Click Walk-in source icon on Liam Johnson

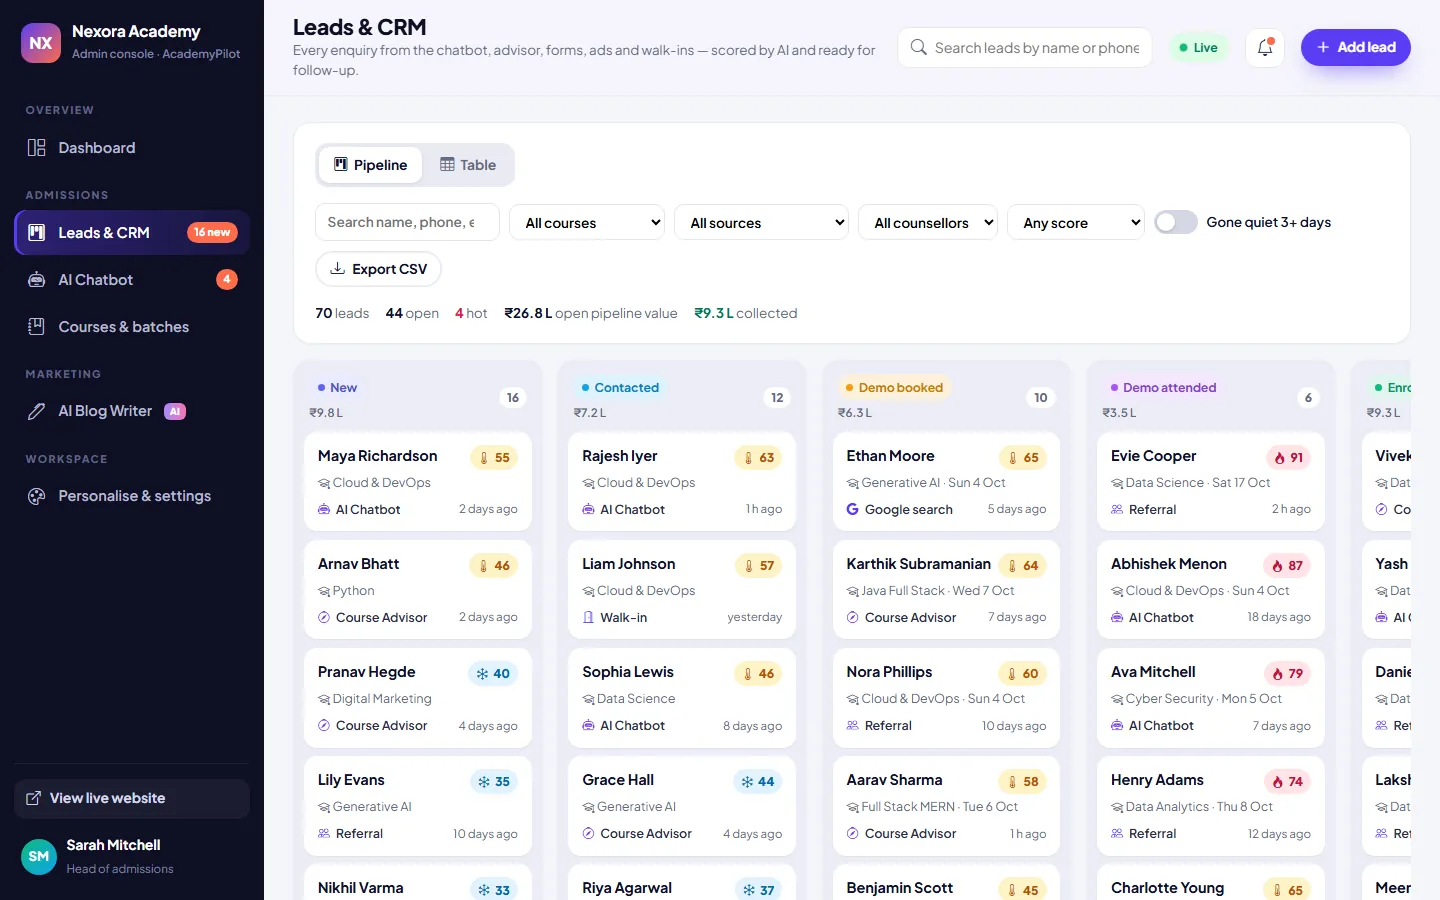click(588, 618)
